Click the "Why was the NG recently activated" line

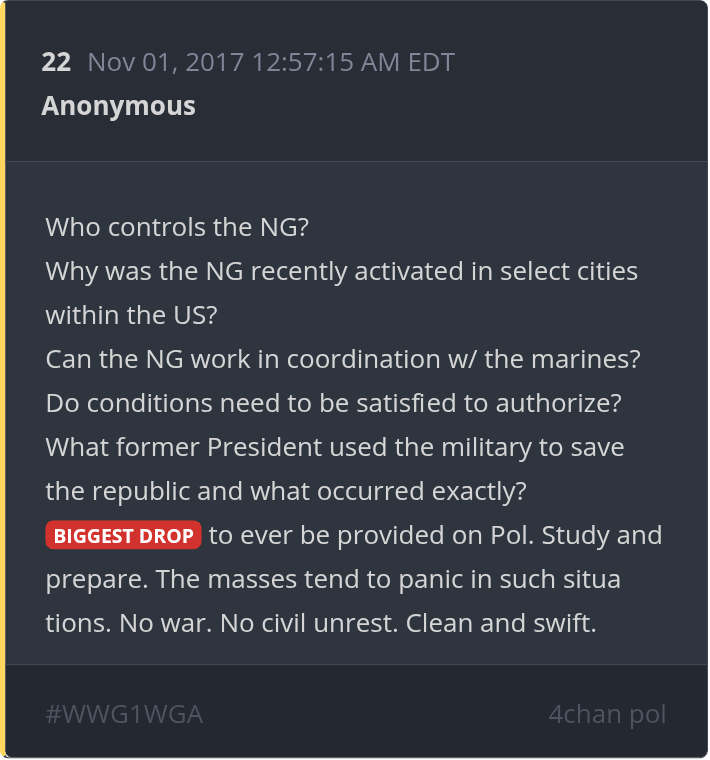click(x=341, y=271)
